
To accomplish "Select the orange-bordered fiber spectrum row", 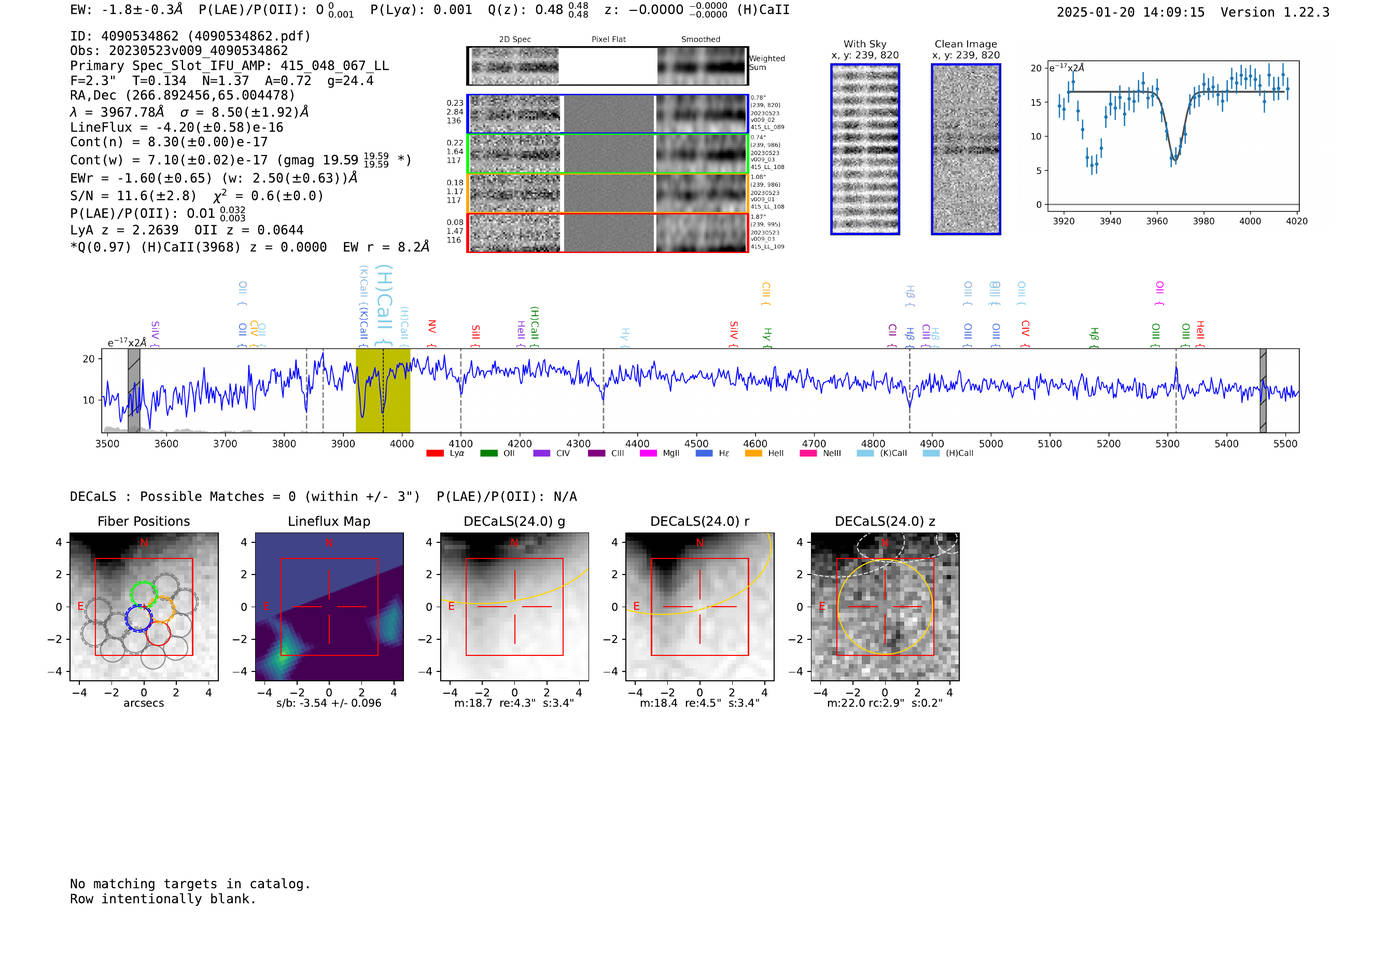I will tap(608, 193).
